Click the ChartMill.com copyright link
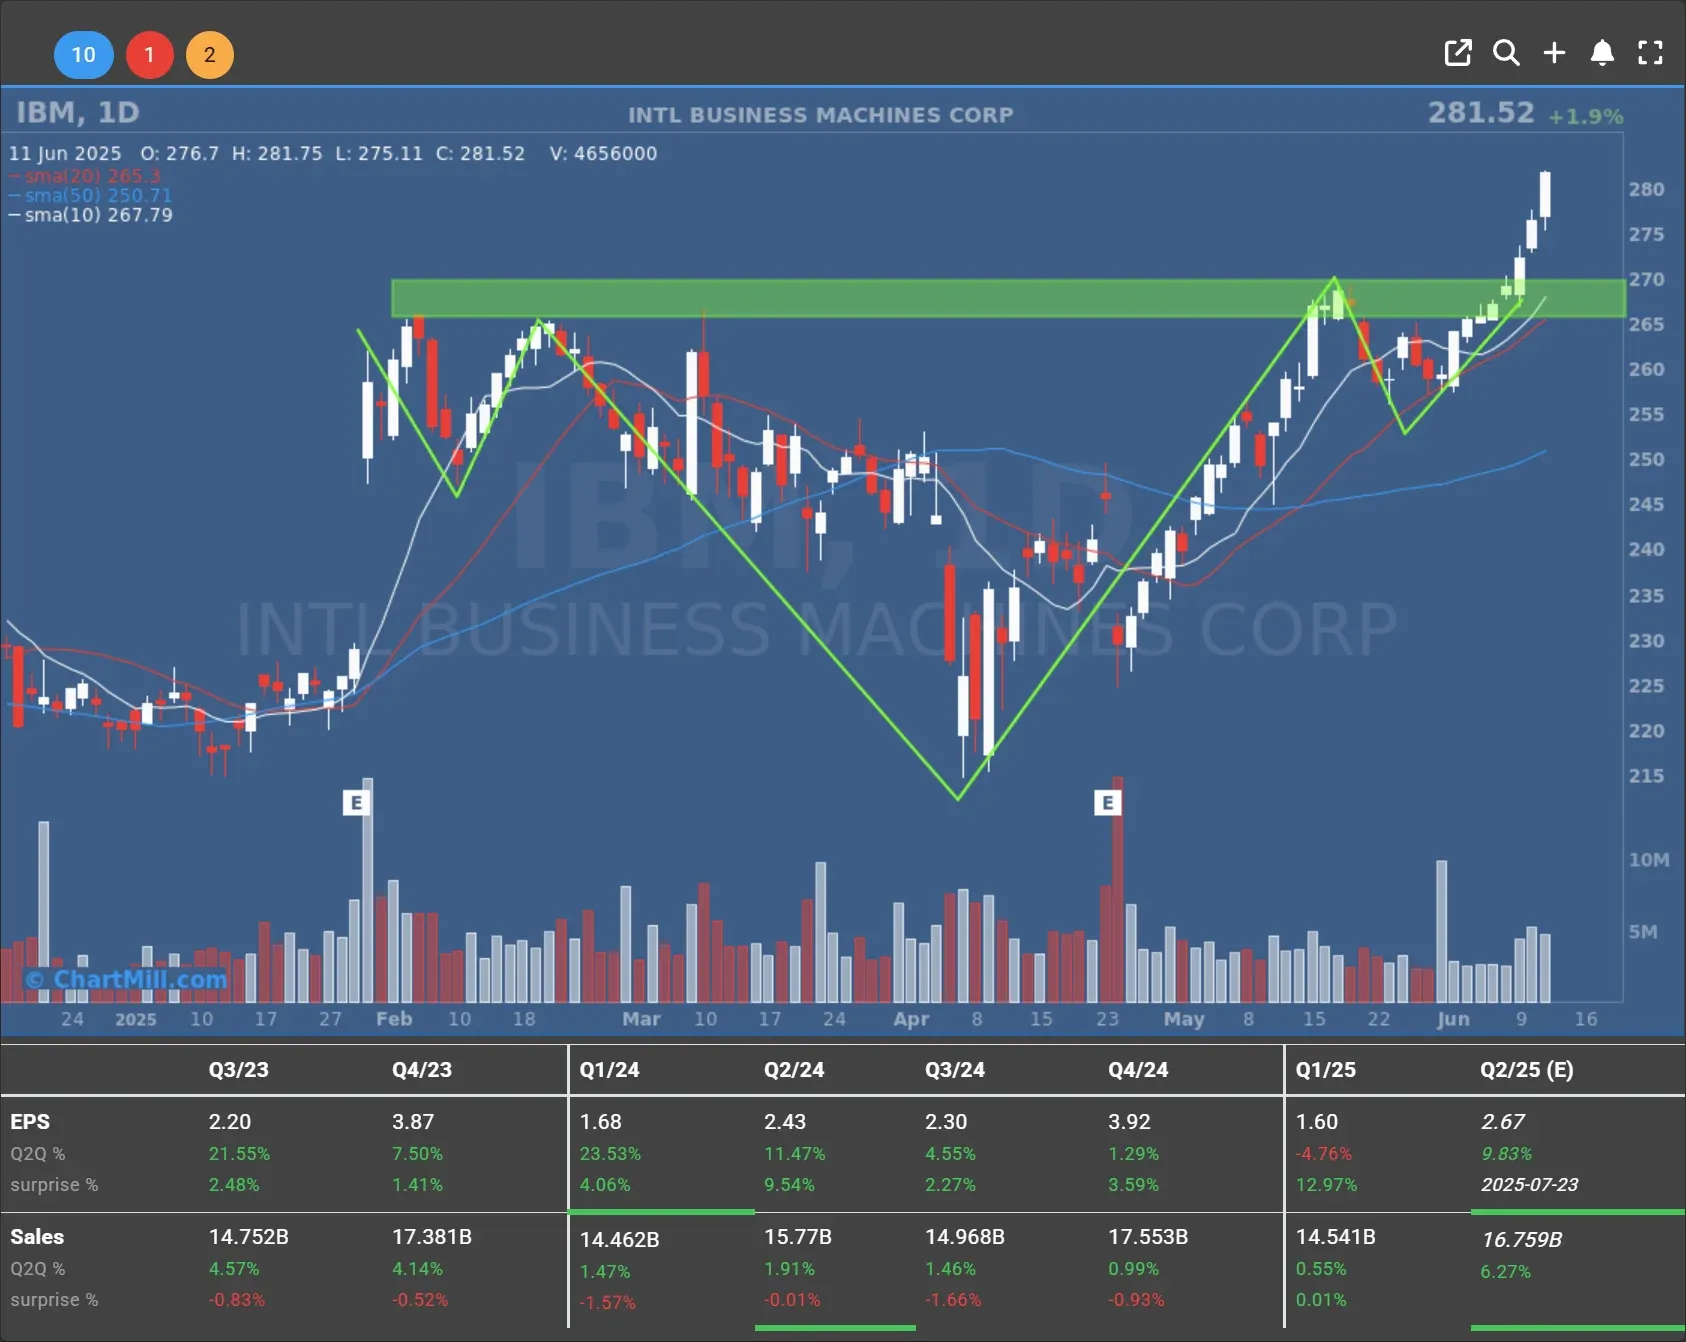The image size is (1686, 1342). [x=127, y=979]
